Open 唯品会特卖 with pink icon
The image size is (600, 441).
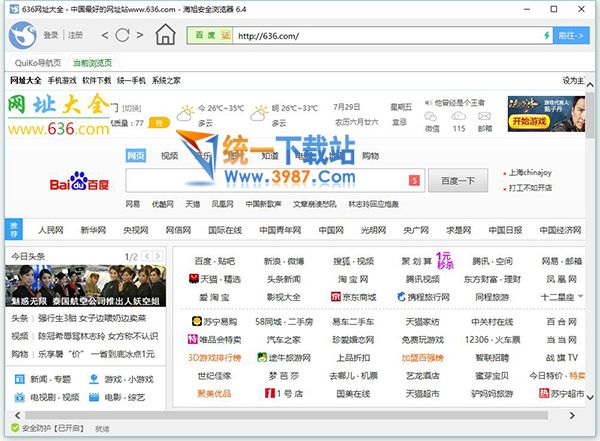pyautogui.click(x=215, y=339)
